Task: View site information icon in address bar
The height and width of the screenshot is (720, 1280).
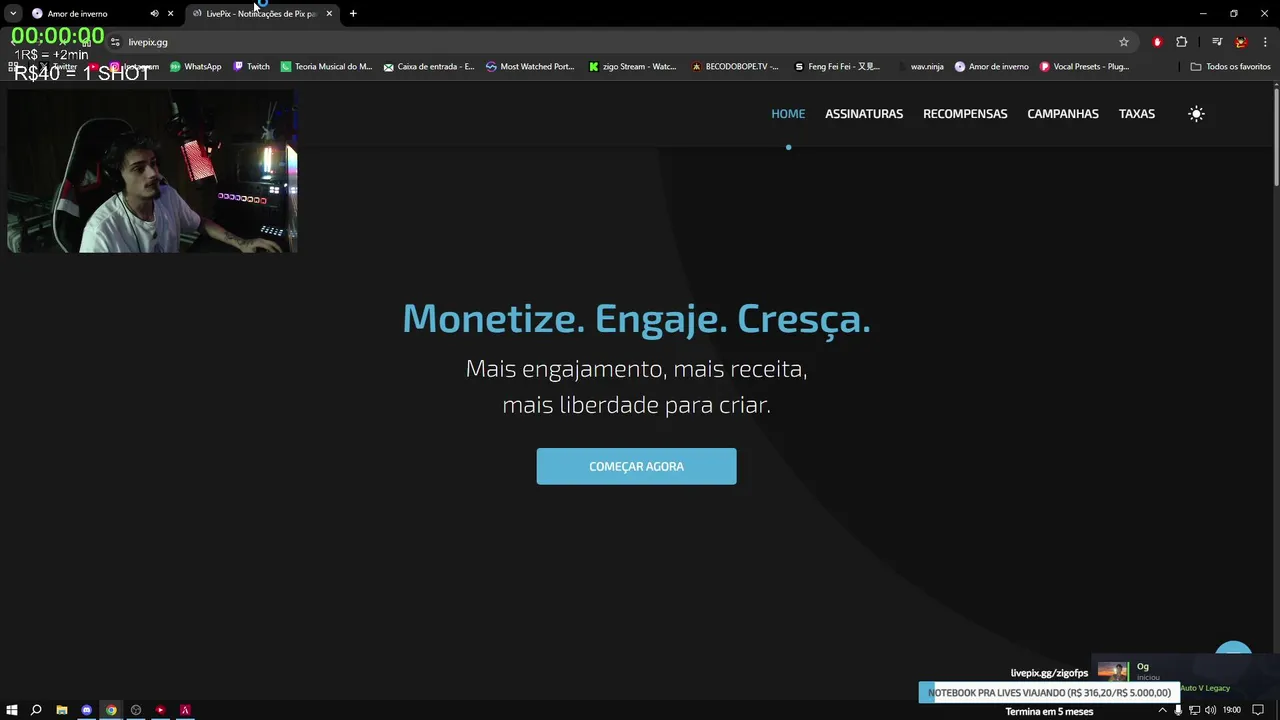Action: point(115,42)
